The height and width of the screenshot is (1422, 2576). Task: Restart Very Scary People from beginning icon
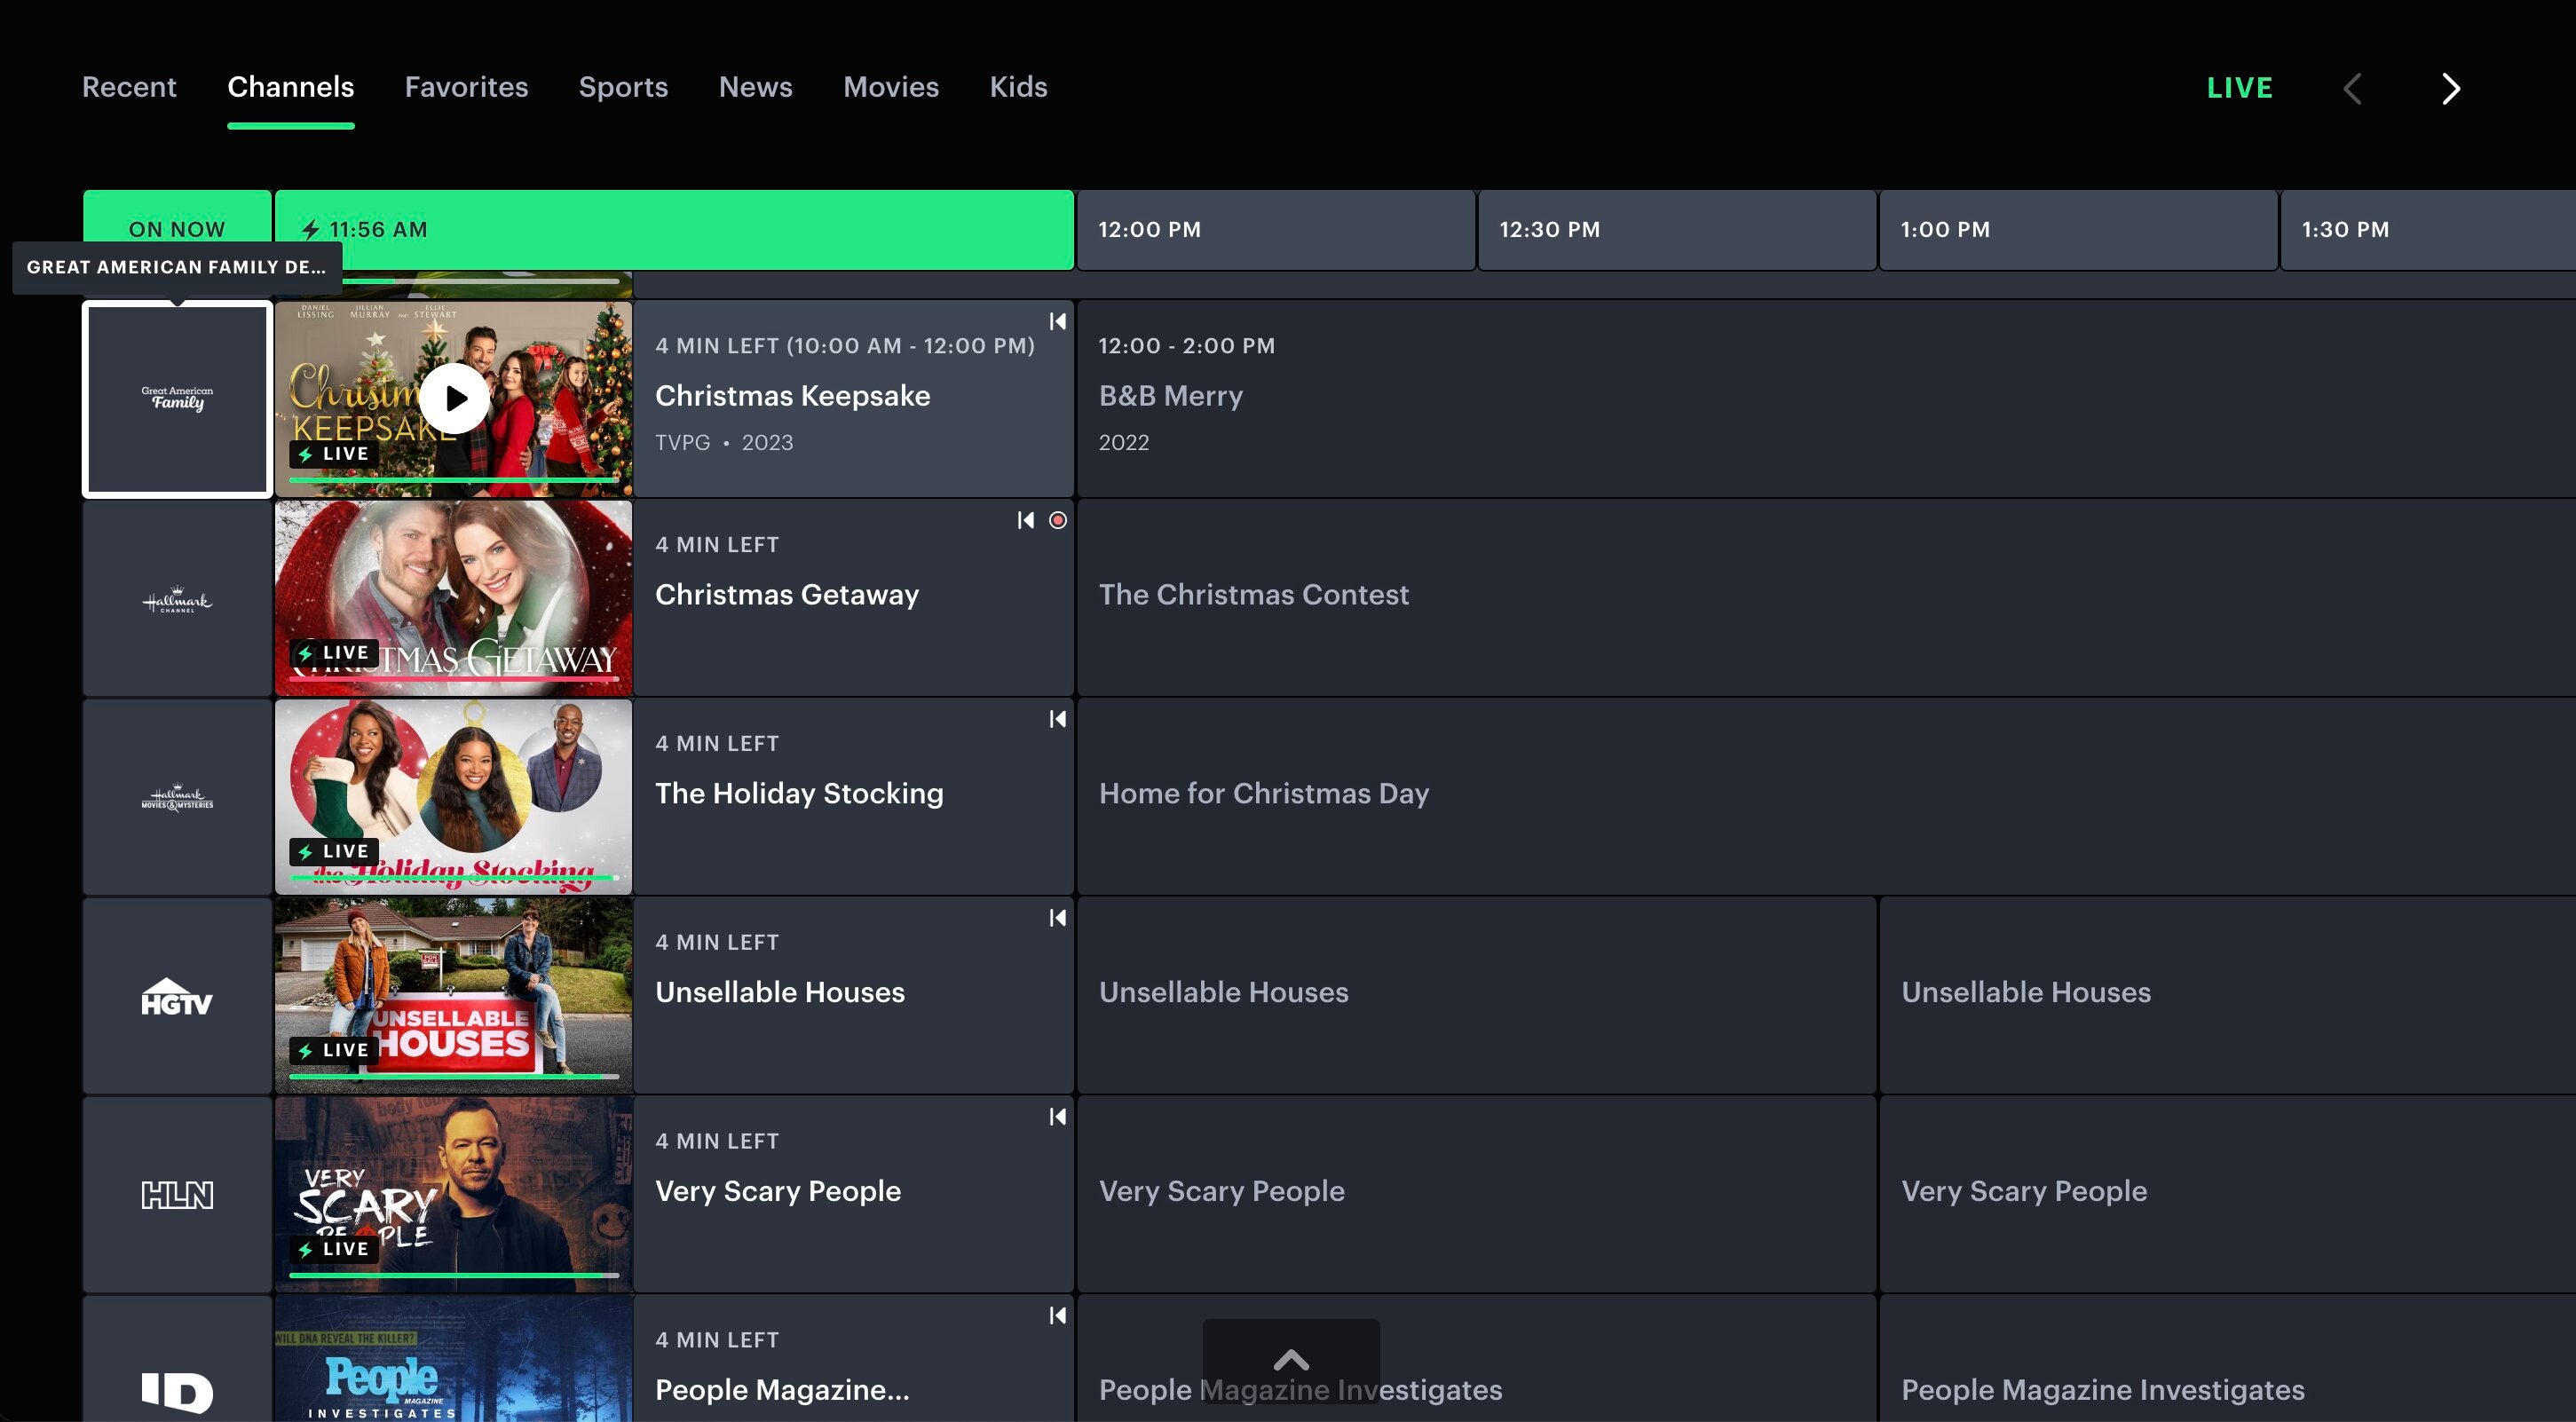tap(1058, 1117)
